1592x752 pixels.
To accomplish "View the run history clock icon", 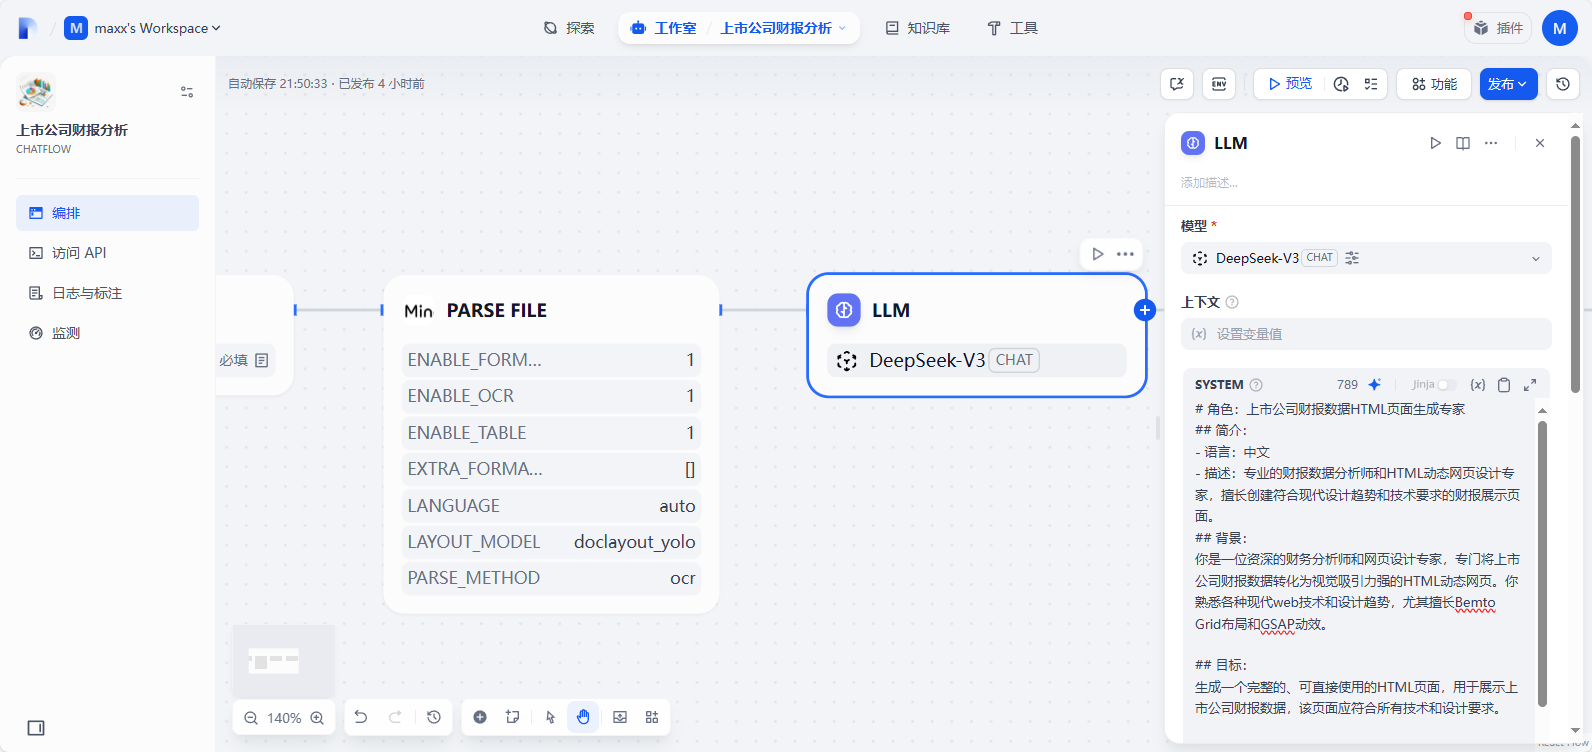I will click(x=1341, y=84).
